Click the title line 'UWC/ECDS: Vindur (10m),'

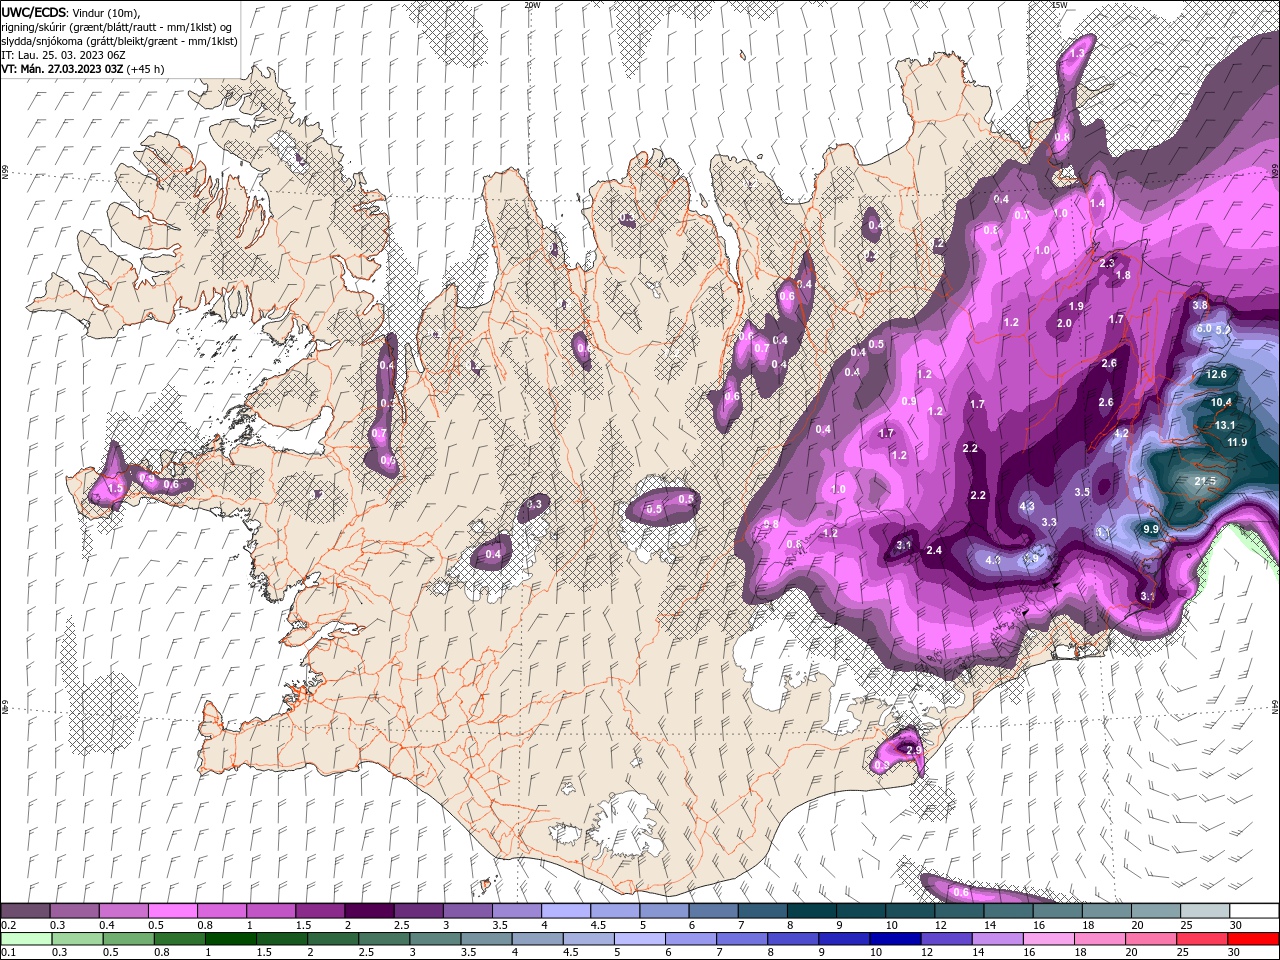(x=70, y=11)
